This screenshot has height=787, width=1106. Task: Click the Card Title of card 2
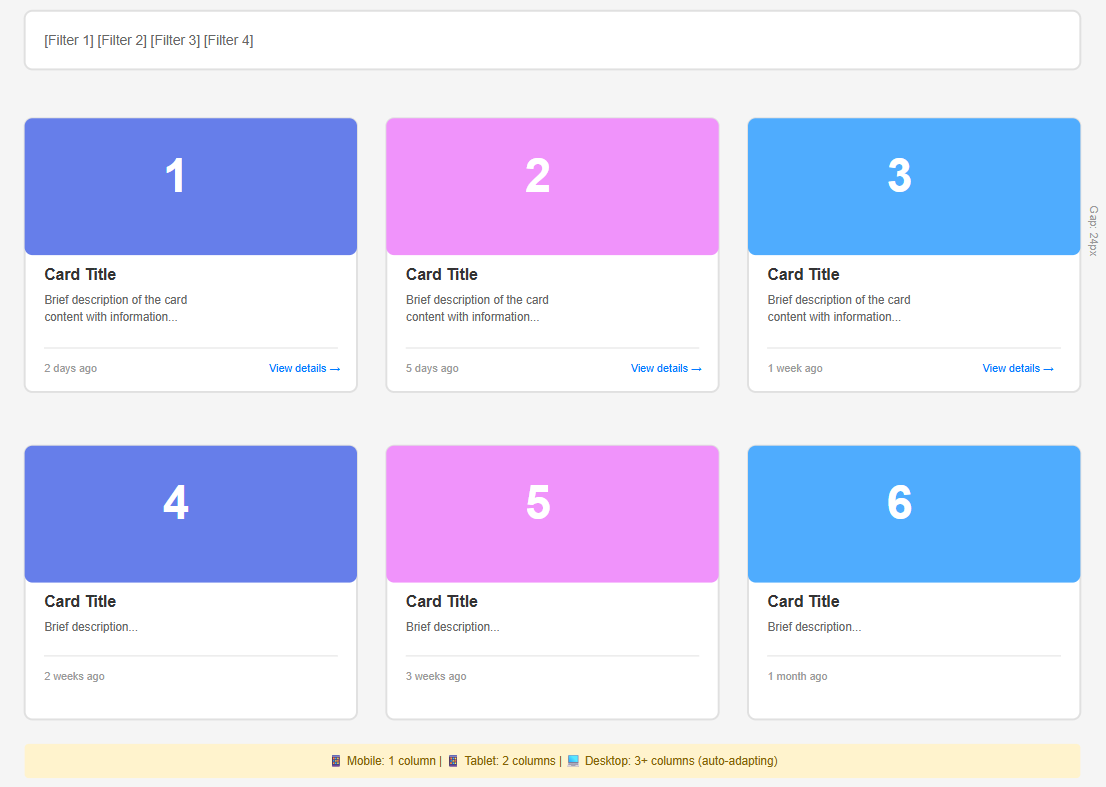[442, 274]
